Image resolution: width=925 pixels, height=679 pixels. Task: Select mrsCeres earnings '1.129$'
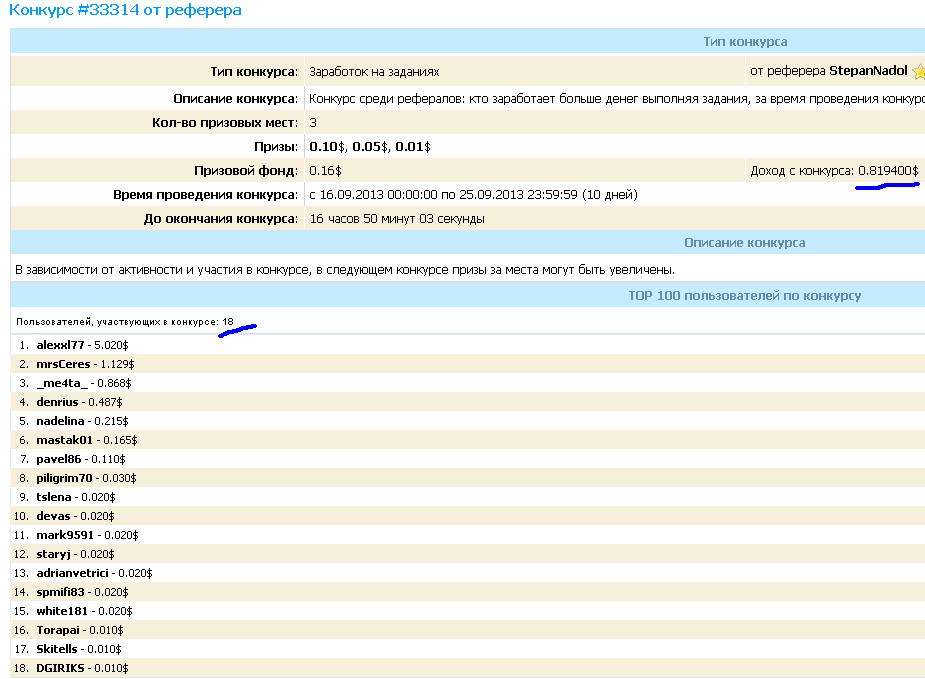(x=117, y=364)
